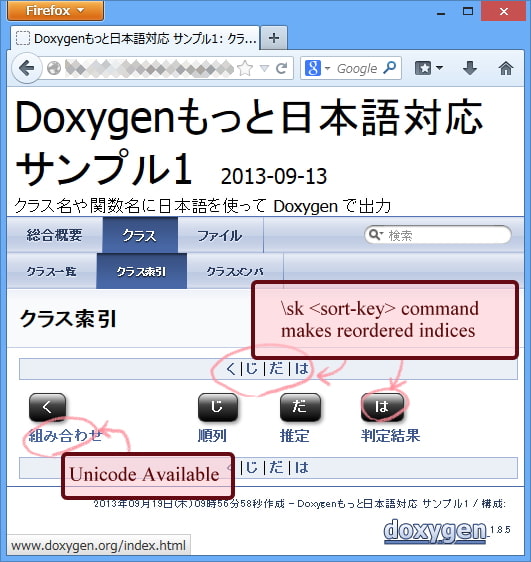Screen dimensions: 531x562
Task: Open the Downloads arrow button
Action: (x=469, y=68)
